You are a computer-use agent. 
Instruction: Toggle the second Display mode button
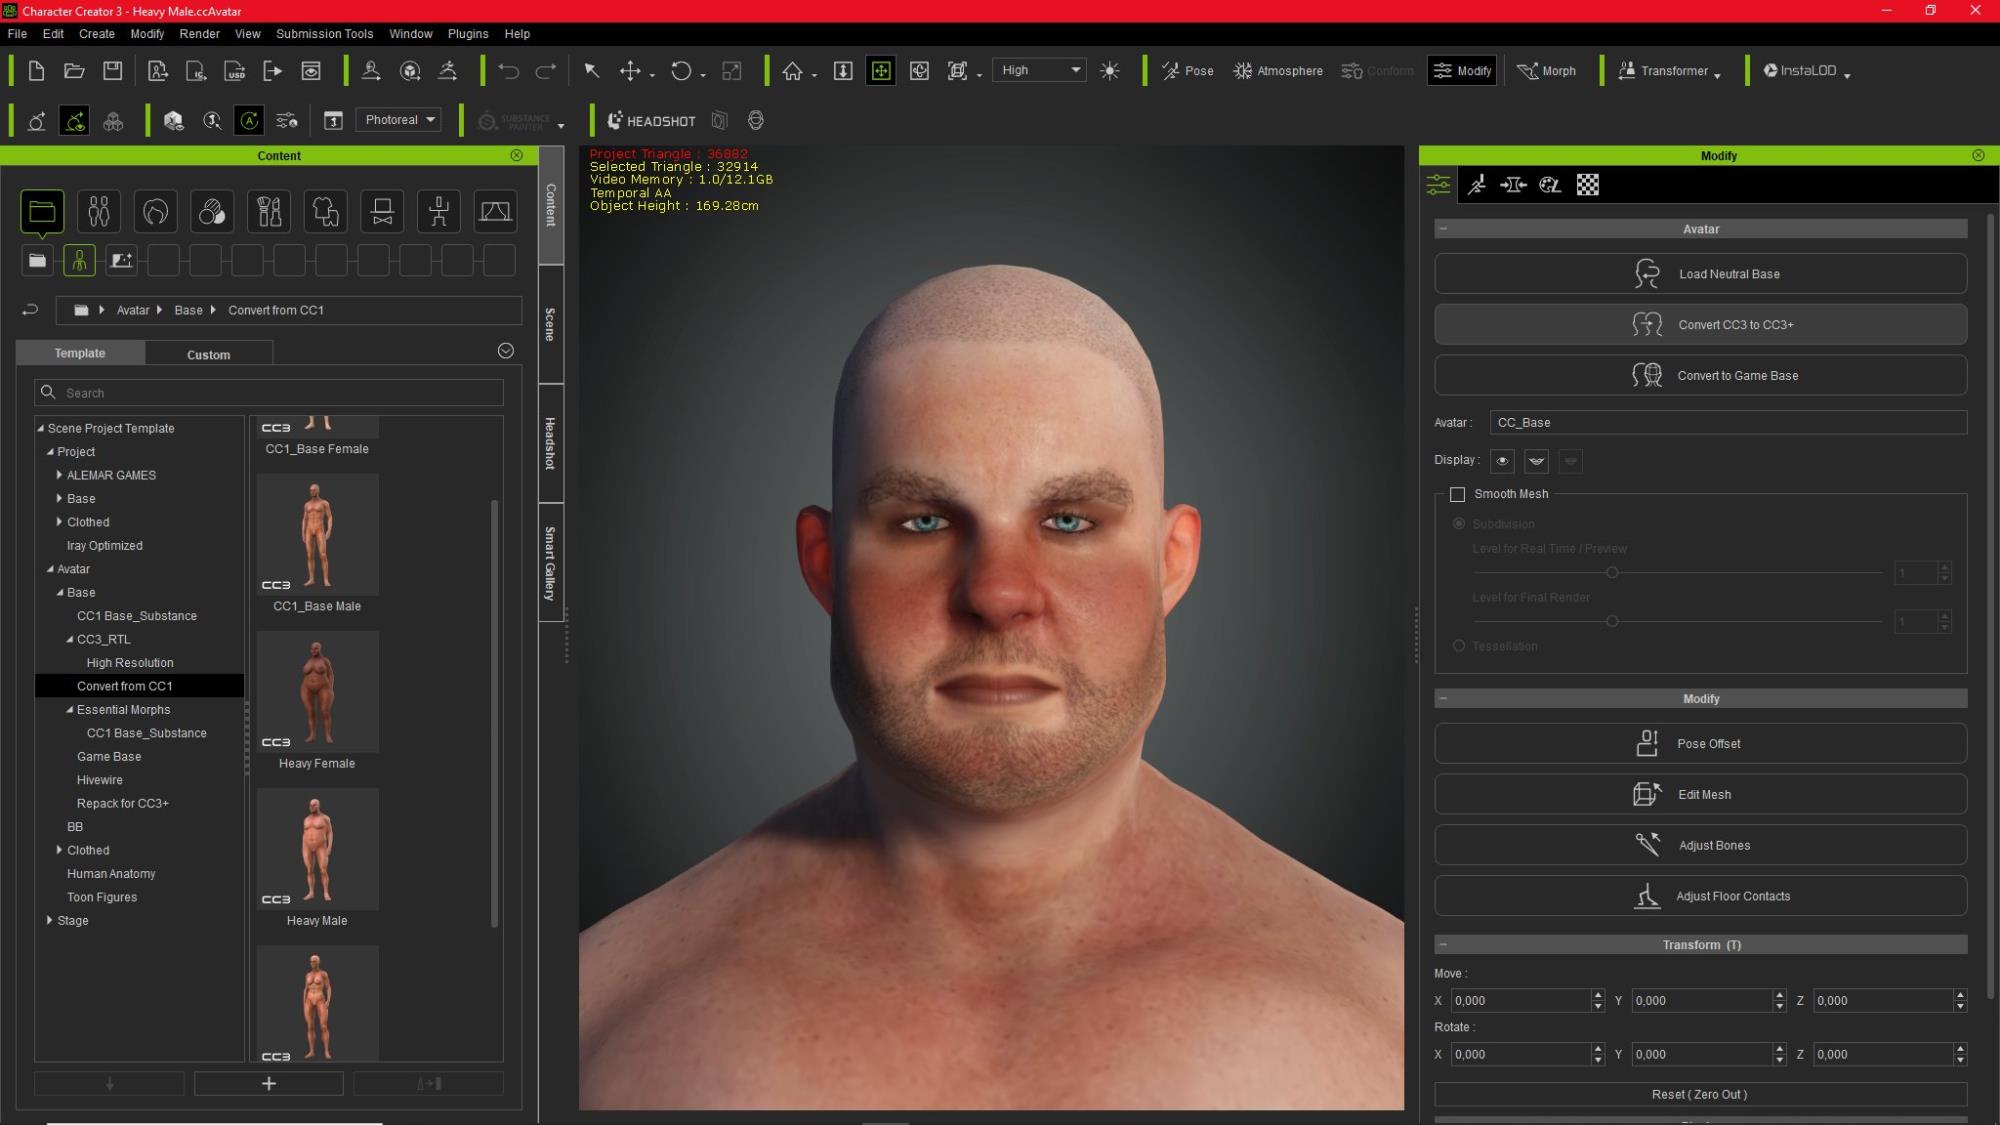tap(1537, 461)
